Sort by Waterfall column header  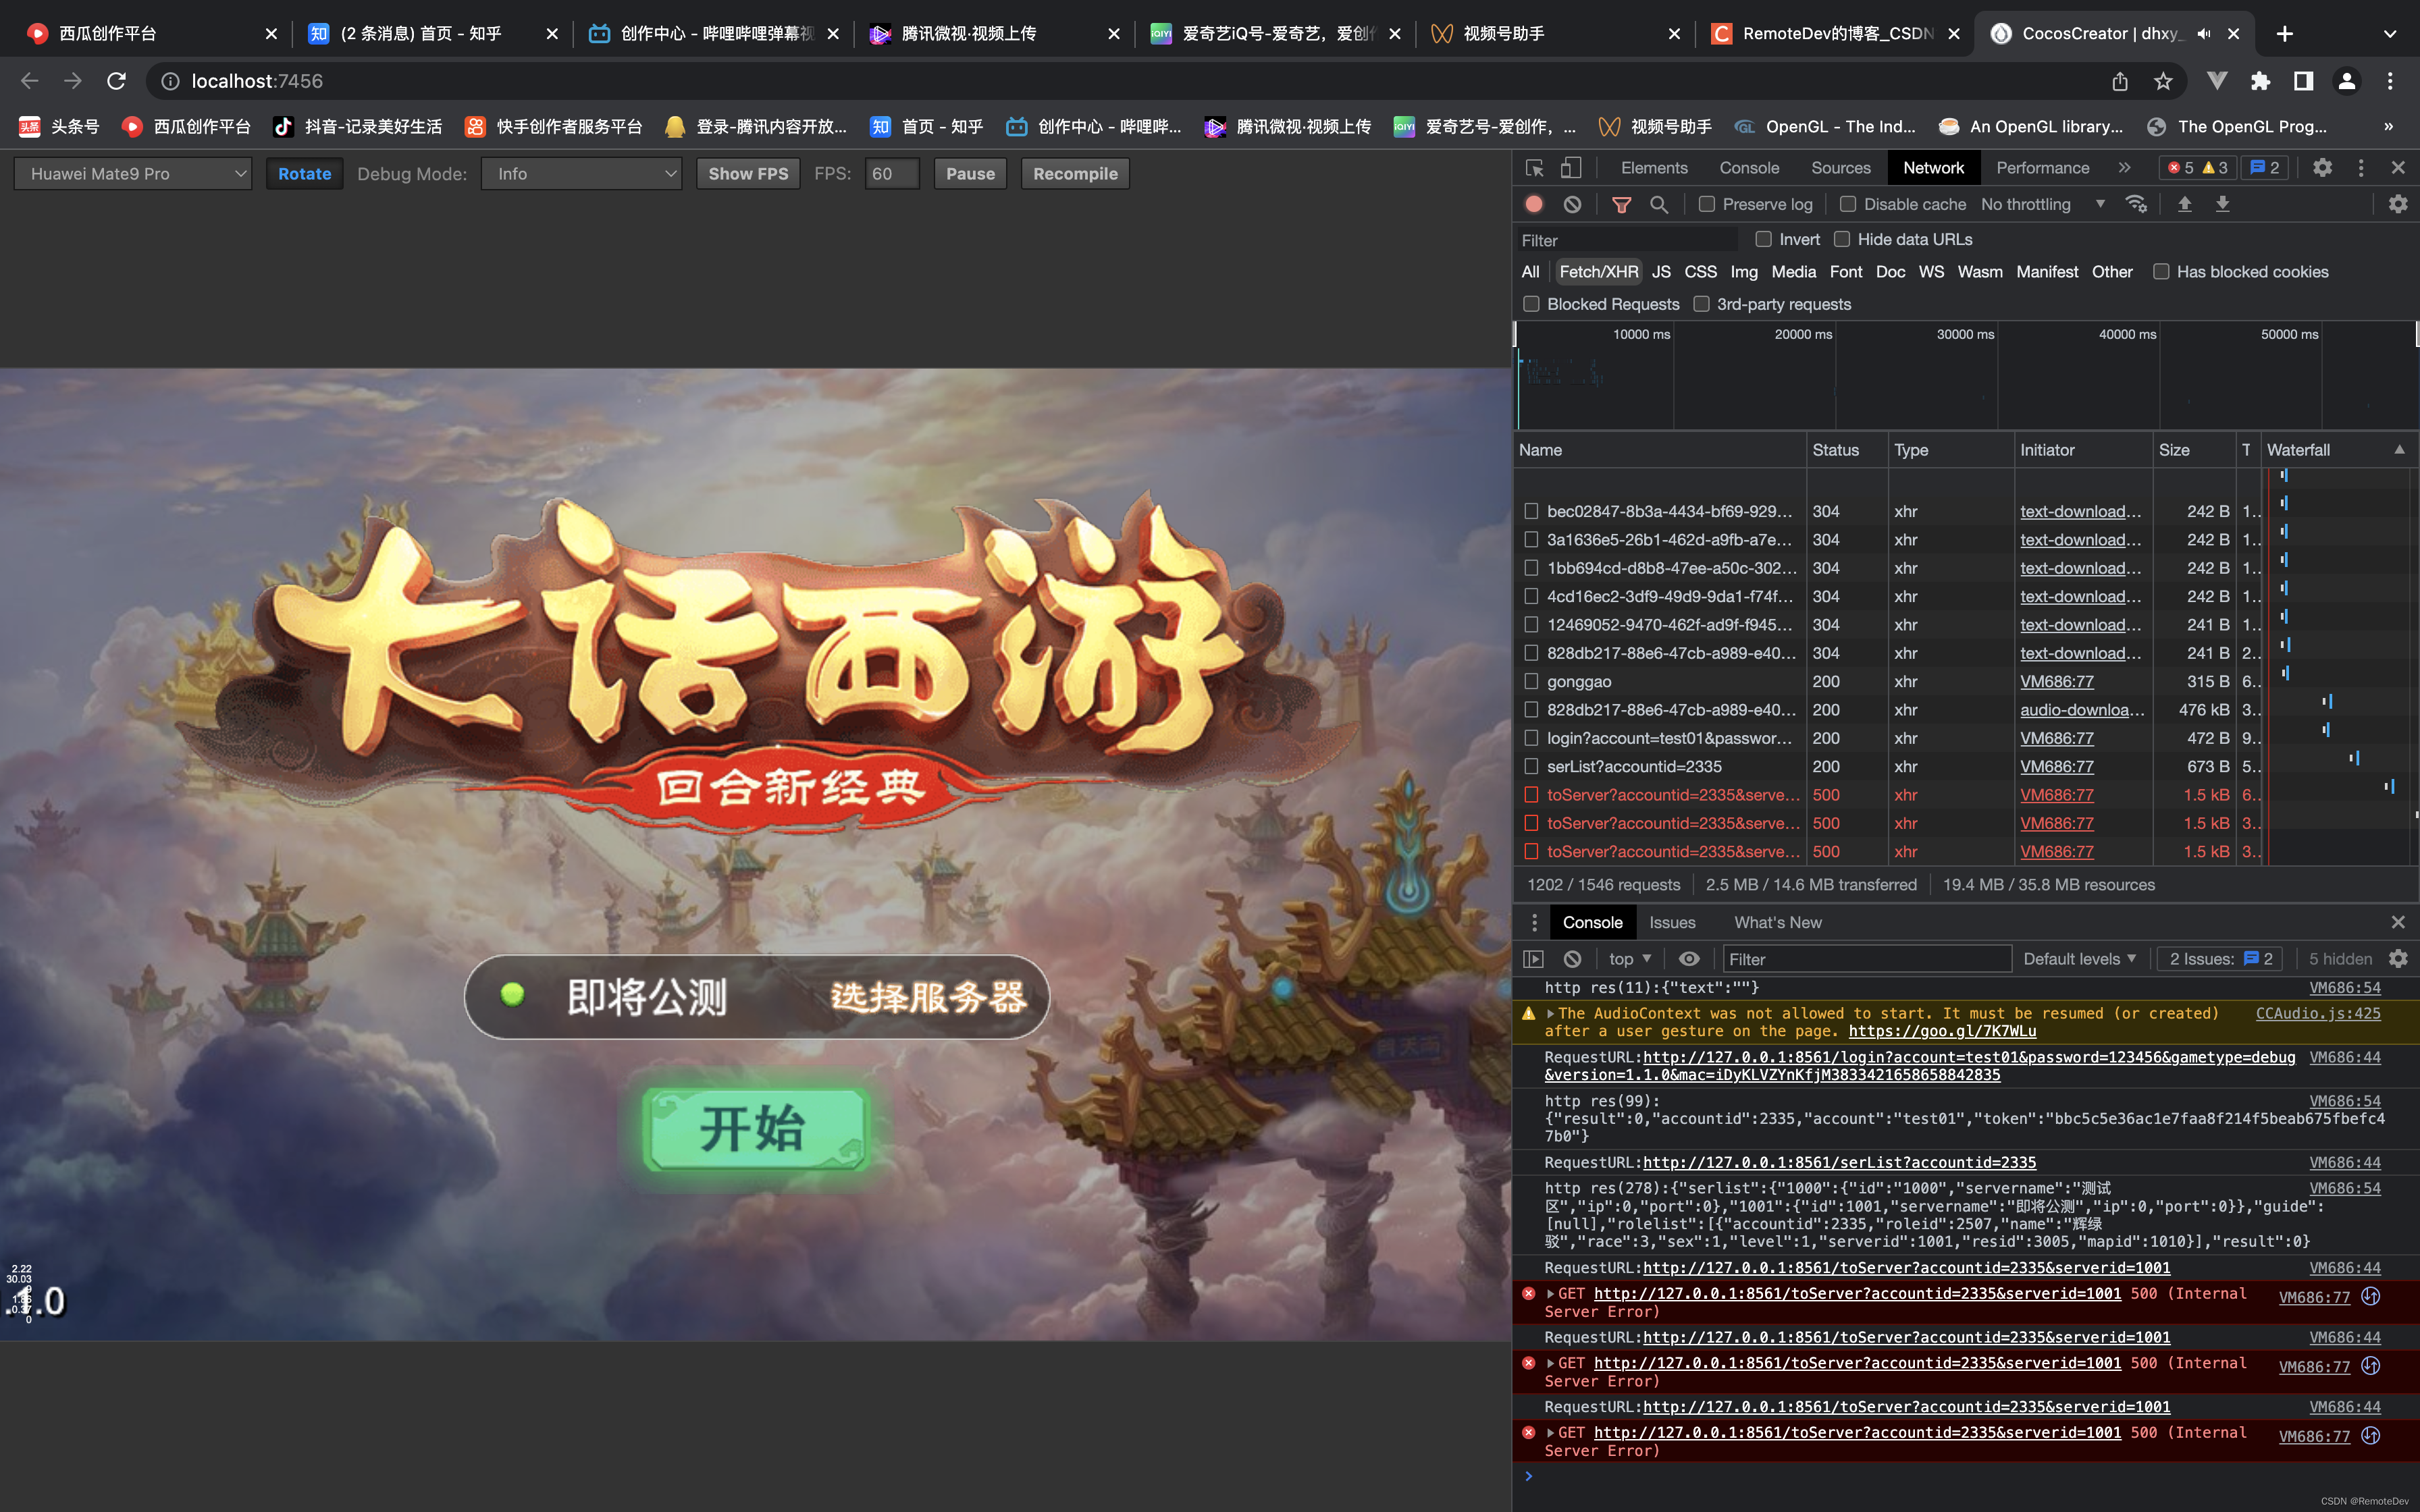(x=2336, y=450)
